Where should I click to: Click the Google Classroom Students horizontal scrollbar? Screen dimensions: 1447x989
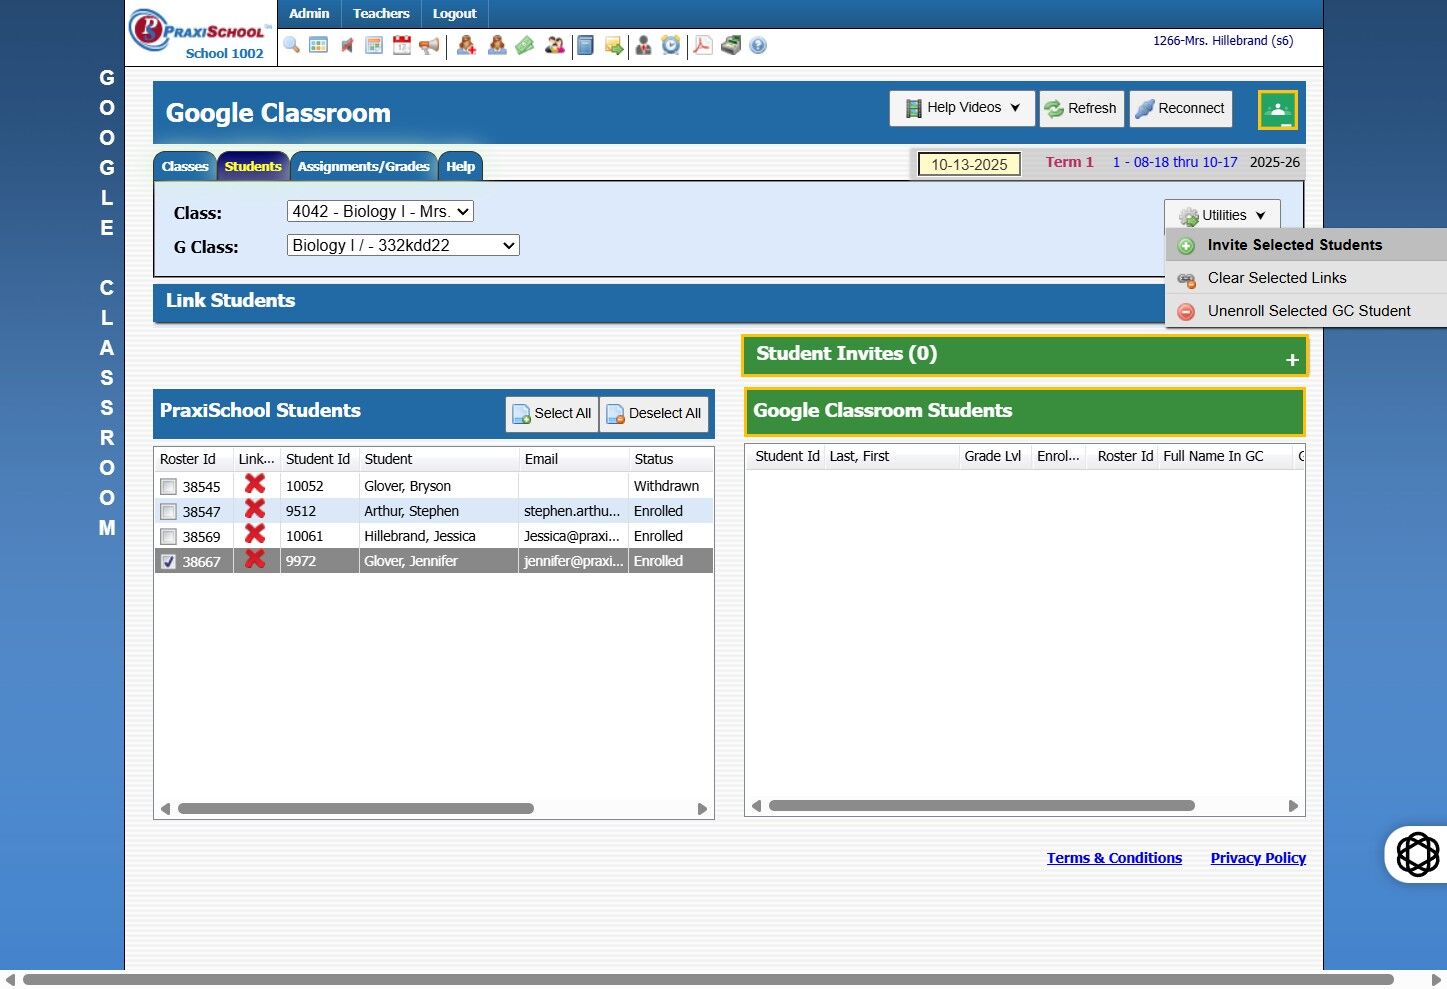coord(982,805)
